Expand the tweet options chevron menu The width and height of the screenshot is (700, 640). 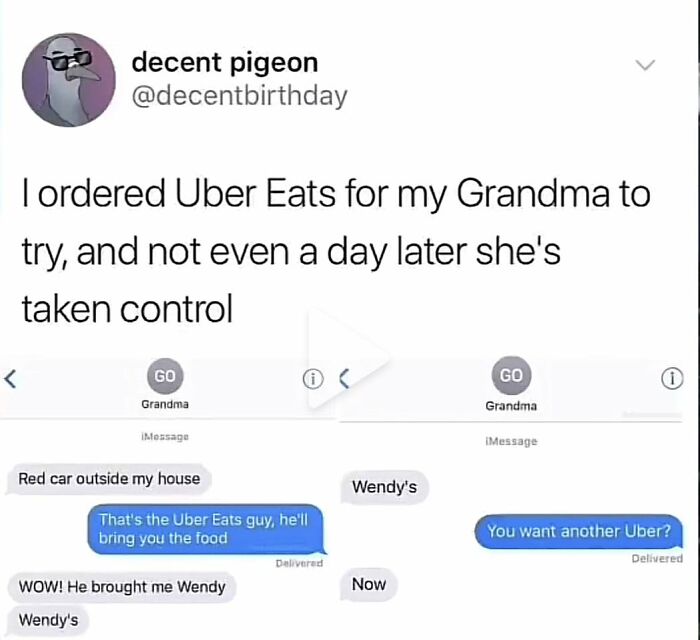point(645,65)
